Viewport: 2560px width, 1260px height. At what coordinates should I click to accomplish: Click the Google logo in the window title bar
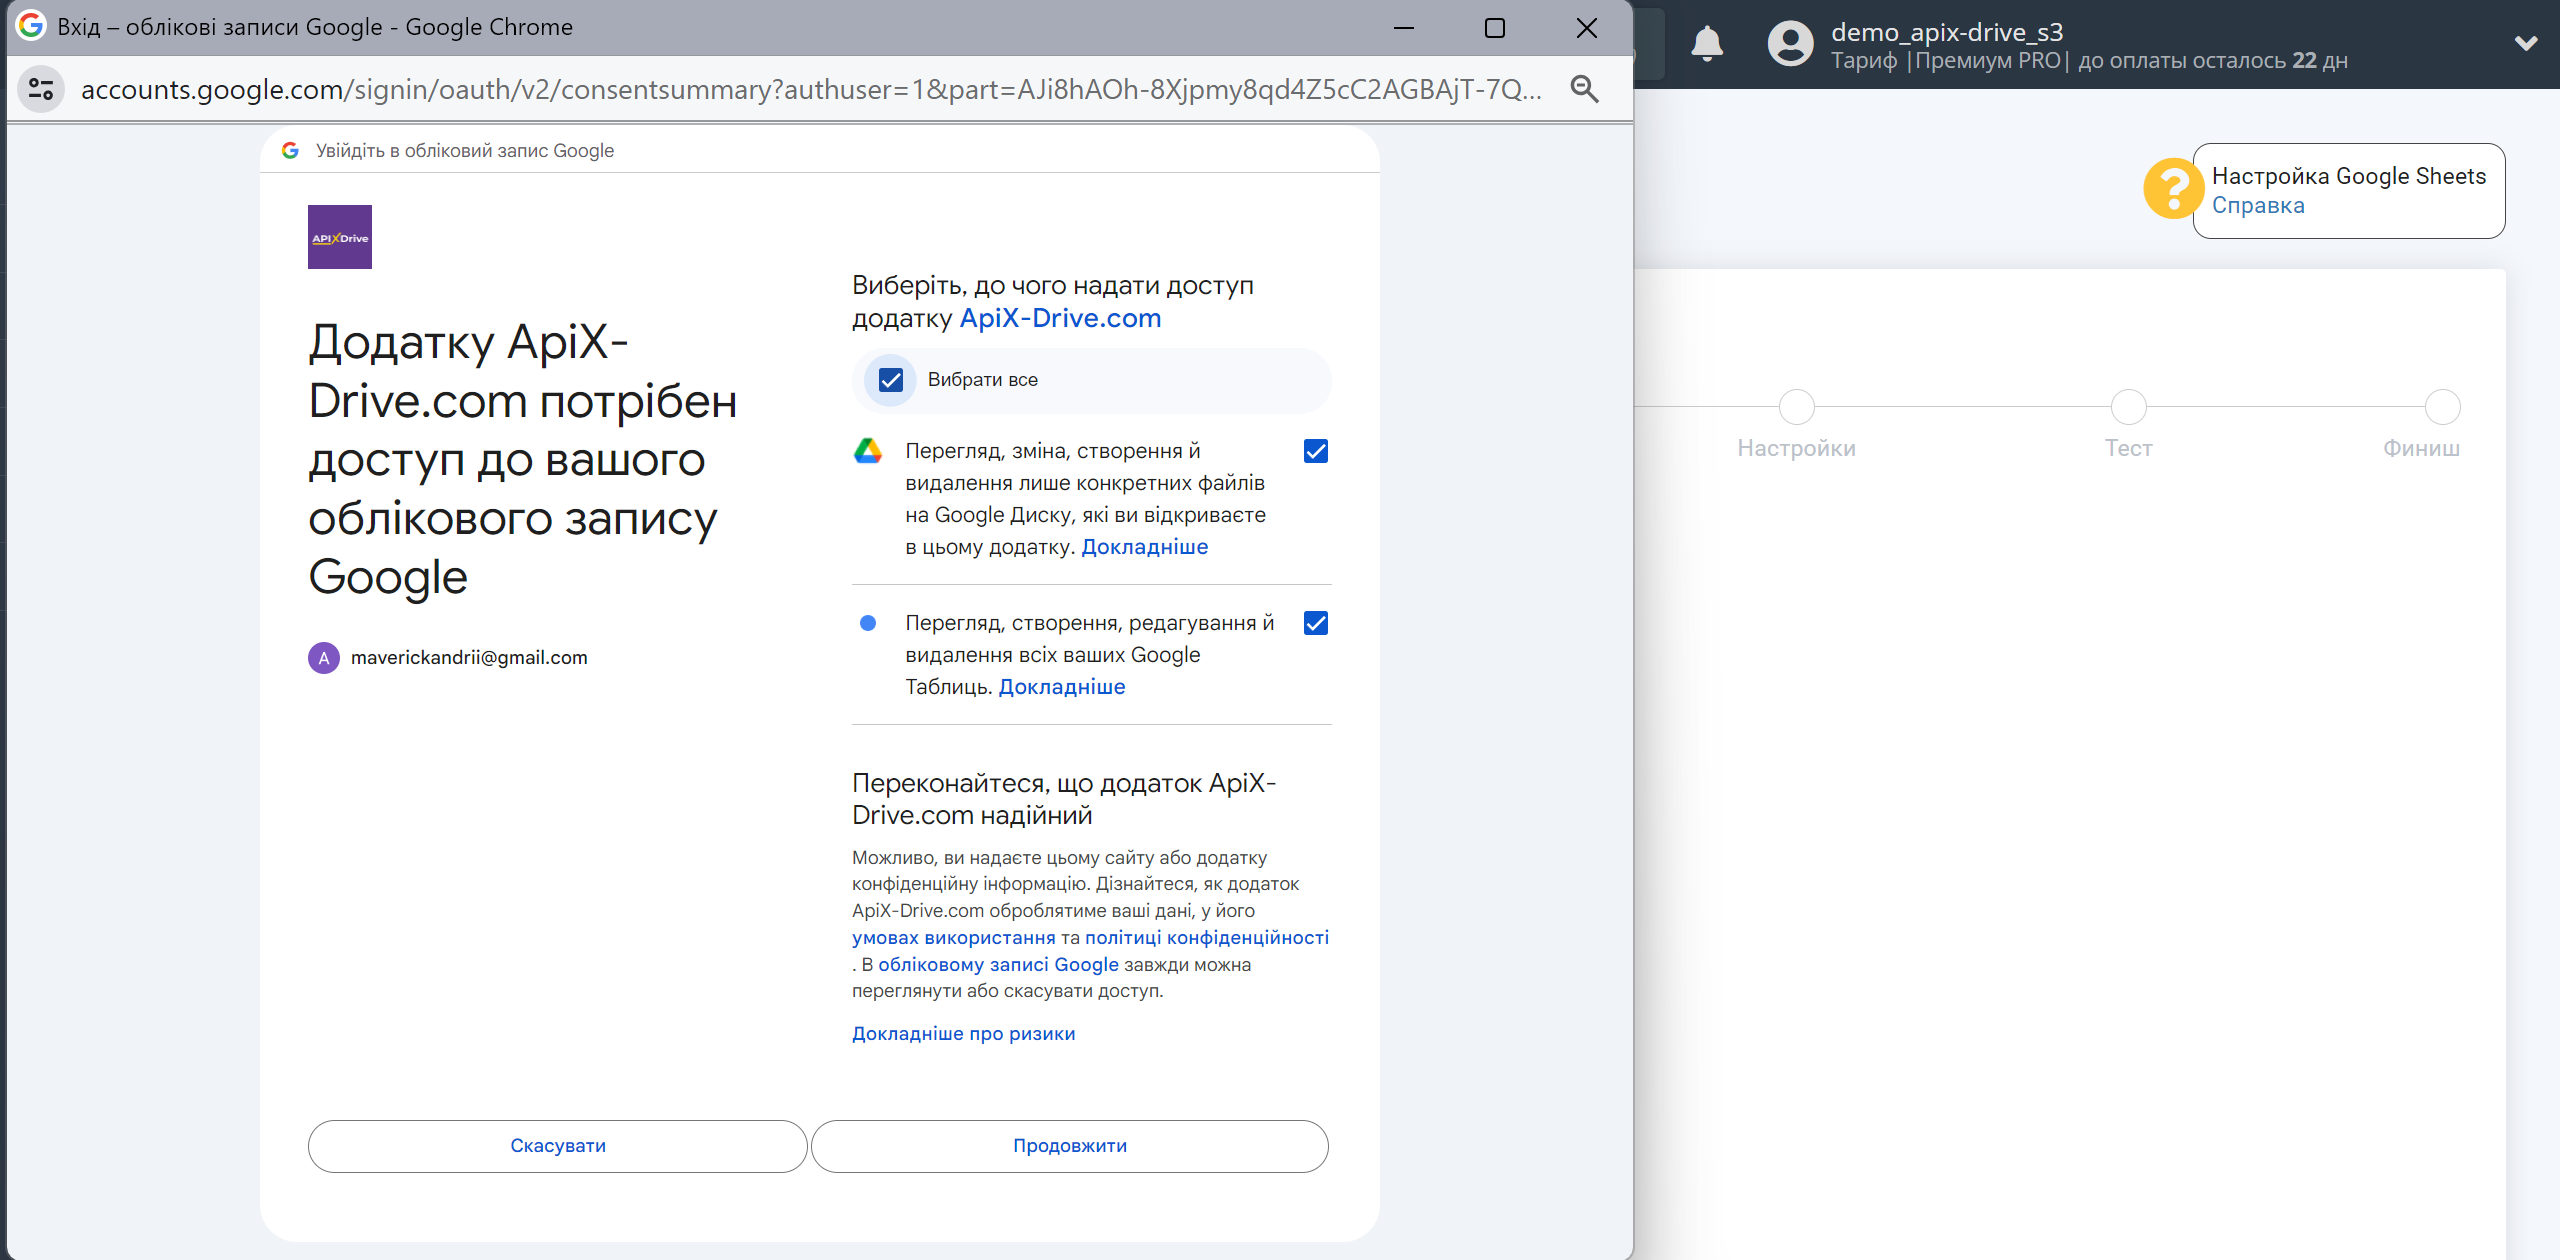point(31,26)
